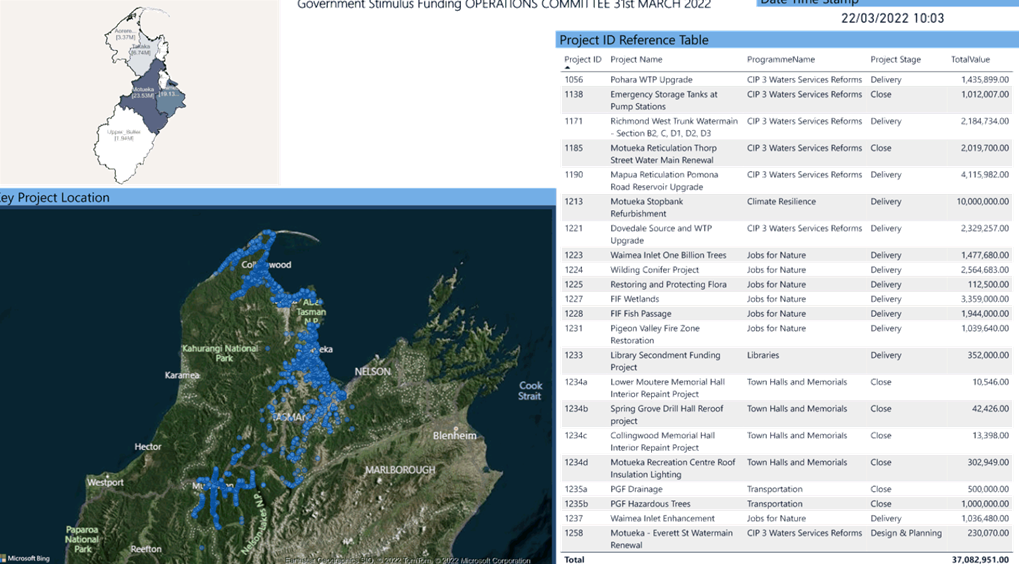Click the Cook Strait map label

(x=530, y=391)
